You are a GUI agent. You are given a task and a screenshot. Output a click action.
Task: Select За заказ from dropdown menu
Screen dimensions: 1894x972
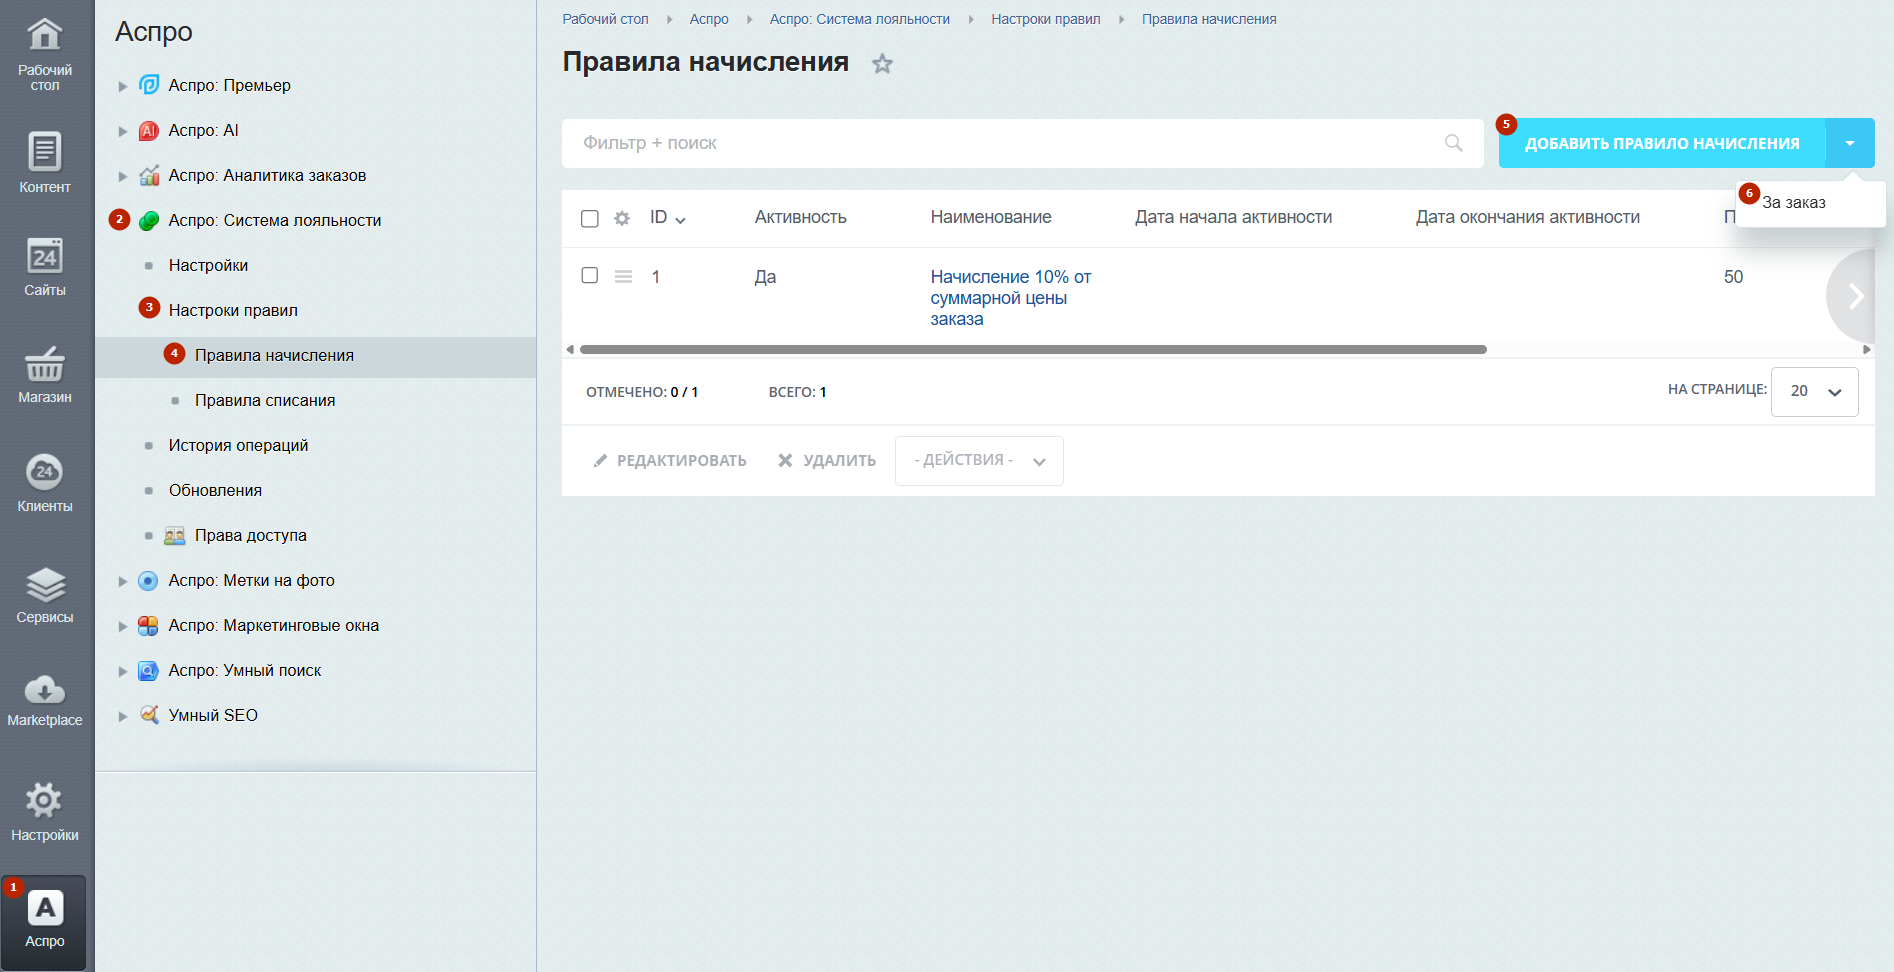coord(1794,203)
